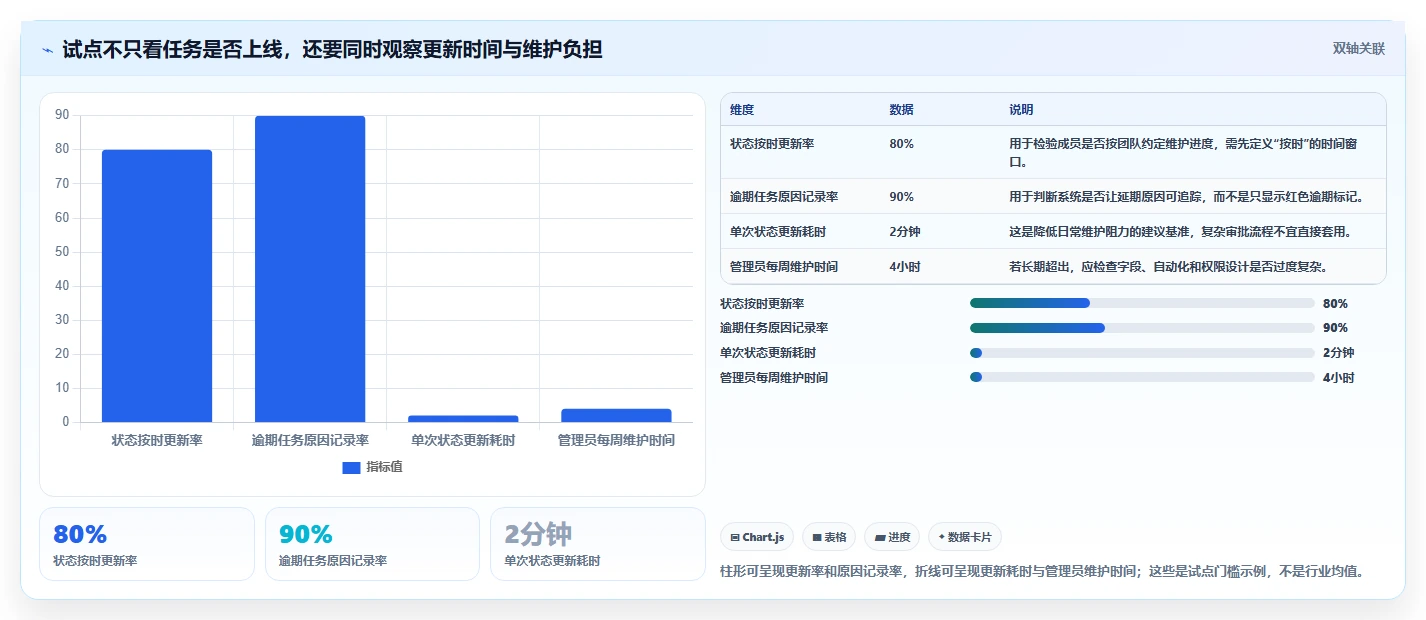1426x620 pixels.
Task: Click the 4小时 cell in the table
Action: point(905,267)
